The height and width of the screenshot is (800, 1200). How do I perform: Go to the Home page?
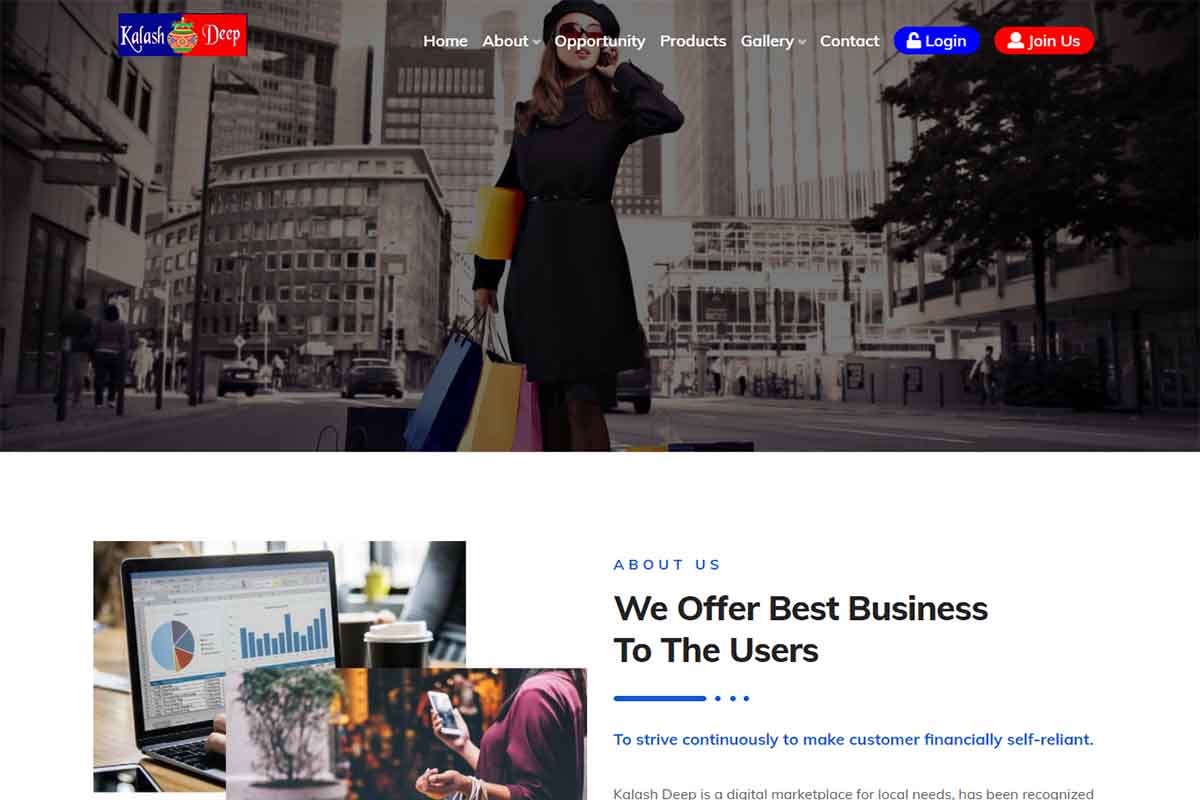coord(445,41)
